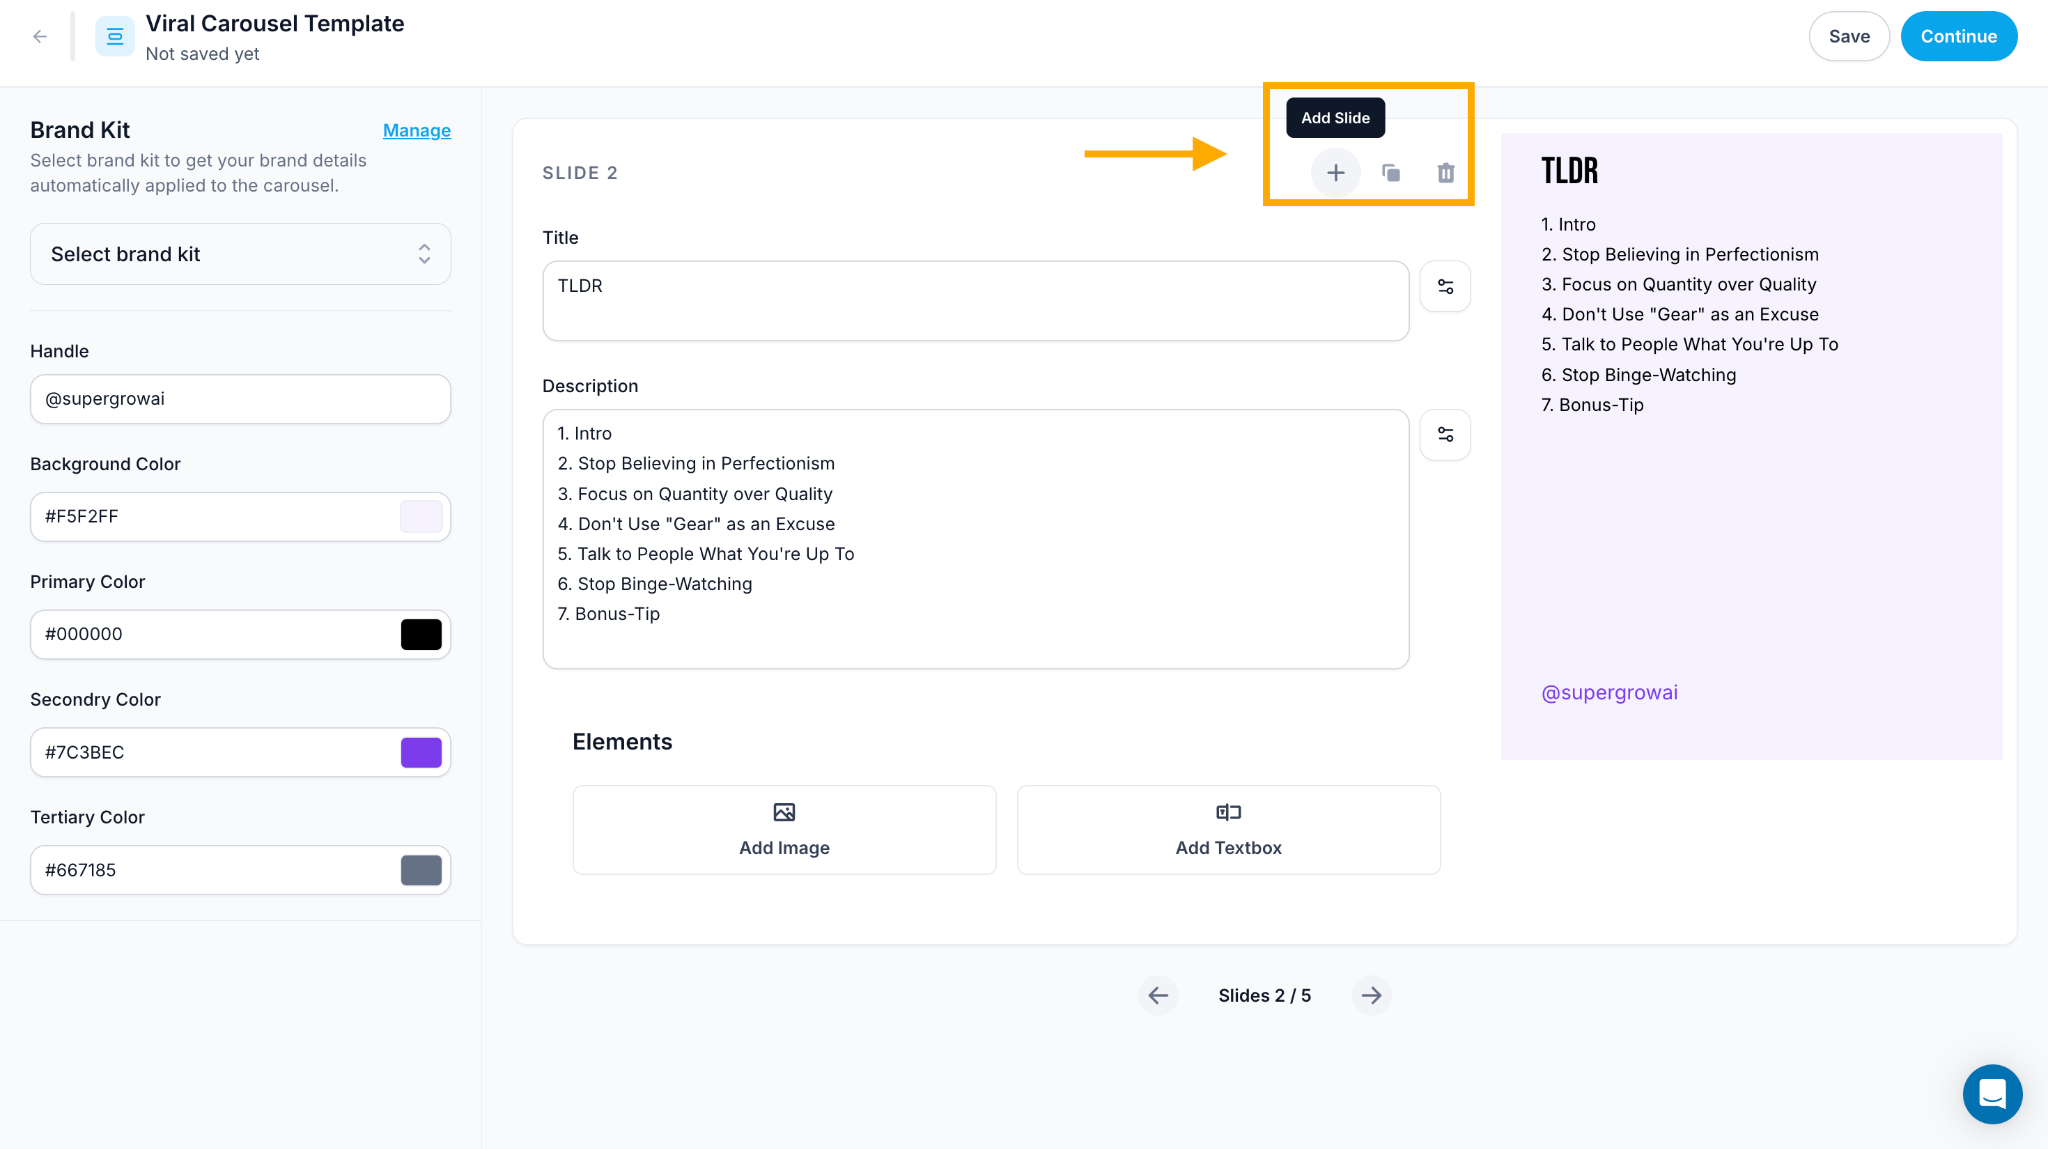This screenshot has width=2048, height=1149.
Task: Click Add Image element card
Action: click(784, 830)
